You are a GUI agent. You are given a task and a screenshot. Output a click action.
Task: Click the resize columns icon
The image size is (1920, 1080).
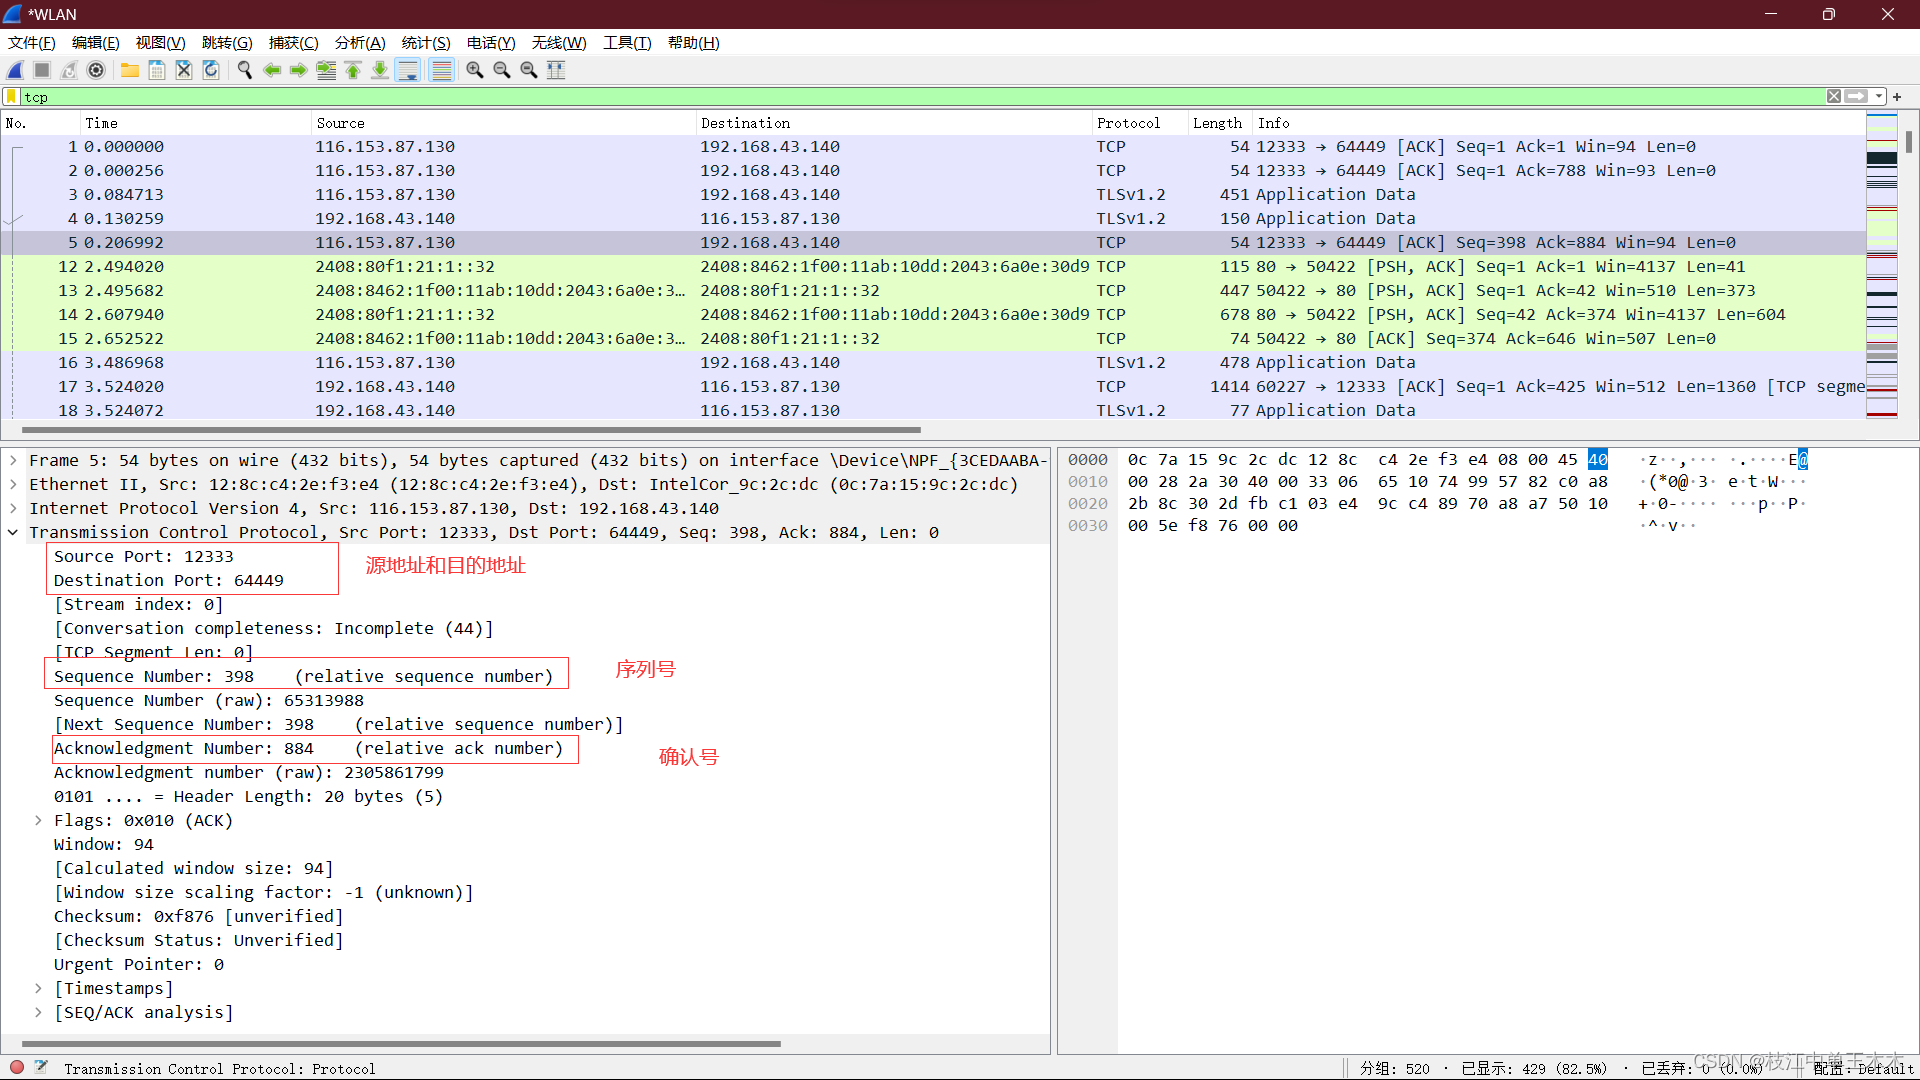coord(556,70)
